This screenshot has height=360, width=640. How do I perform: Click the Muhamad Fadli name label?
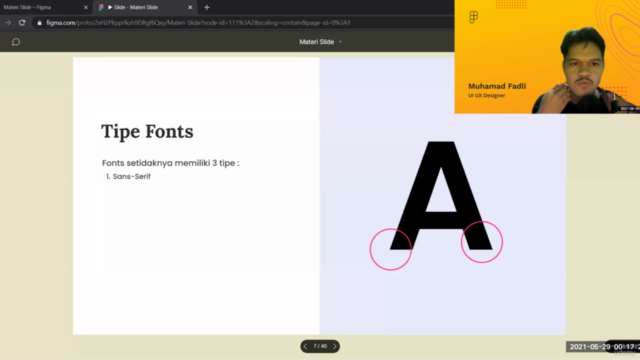pyautogui.click(x=497, y=86)
